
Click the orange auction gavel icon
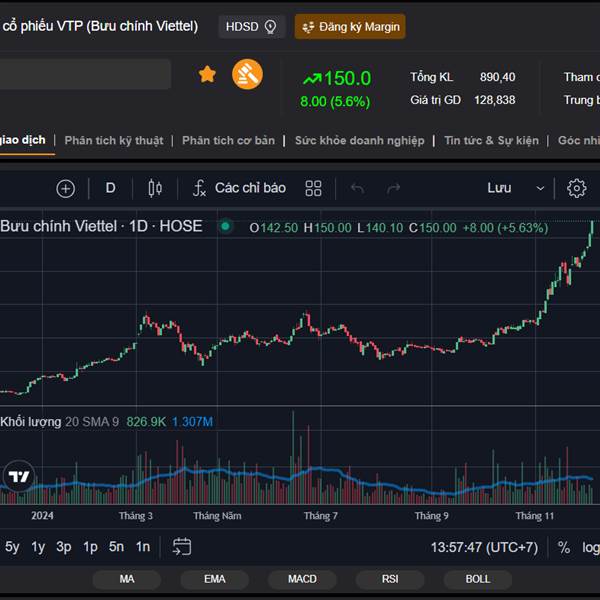tap(248, 74)
